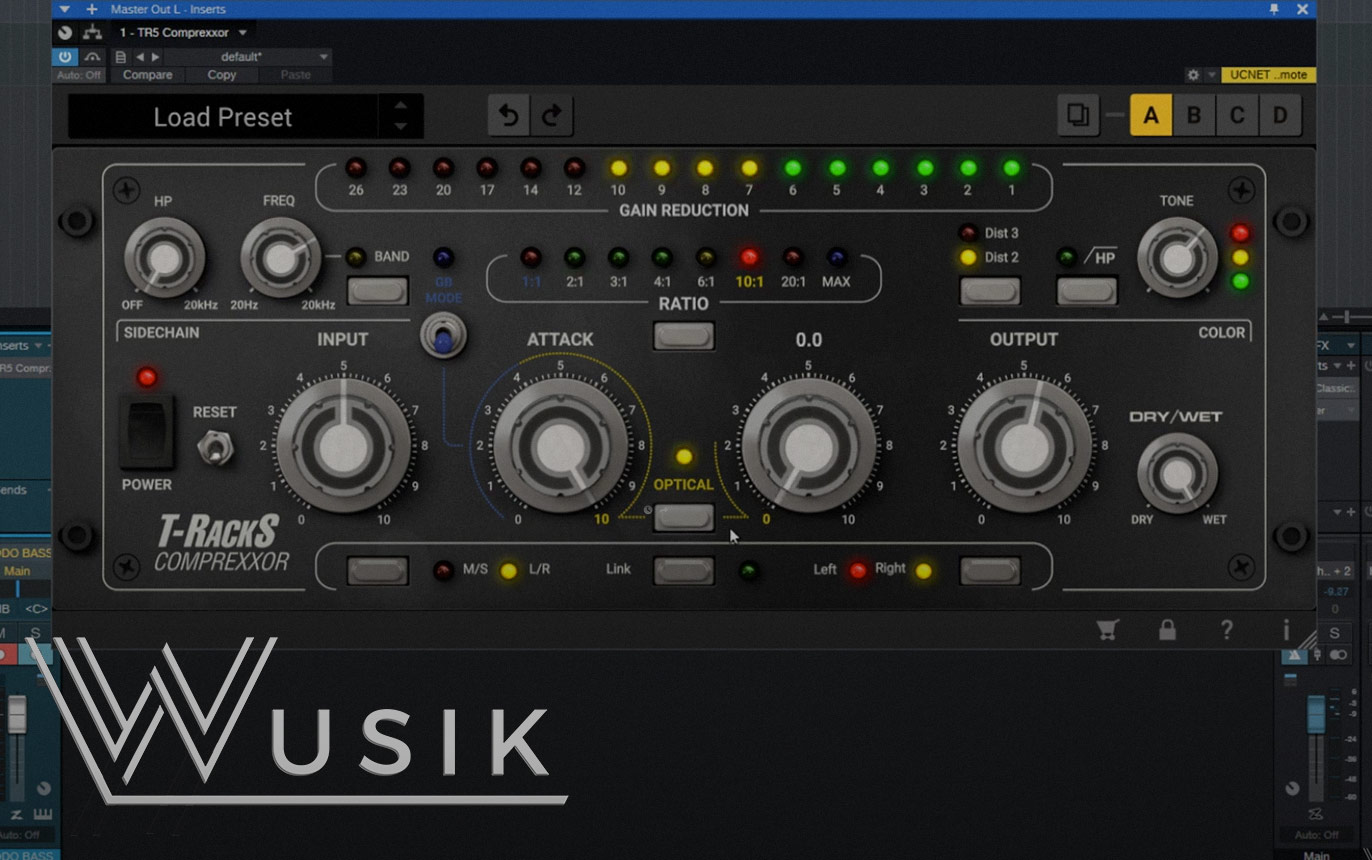1372x860 pixels.
Task: Switch to preset slot B
Action: [1193, 115]
